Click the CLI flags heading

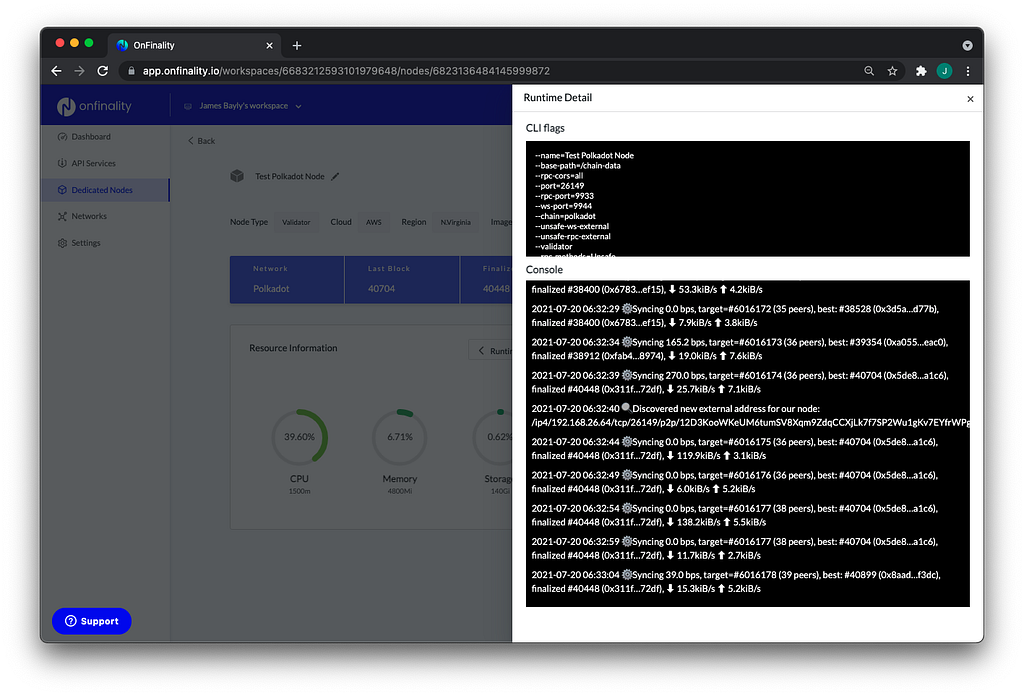[x=545, y=128]
